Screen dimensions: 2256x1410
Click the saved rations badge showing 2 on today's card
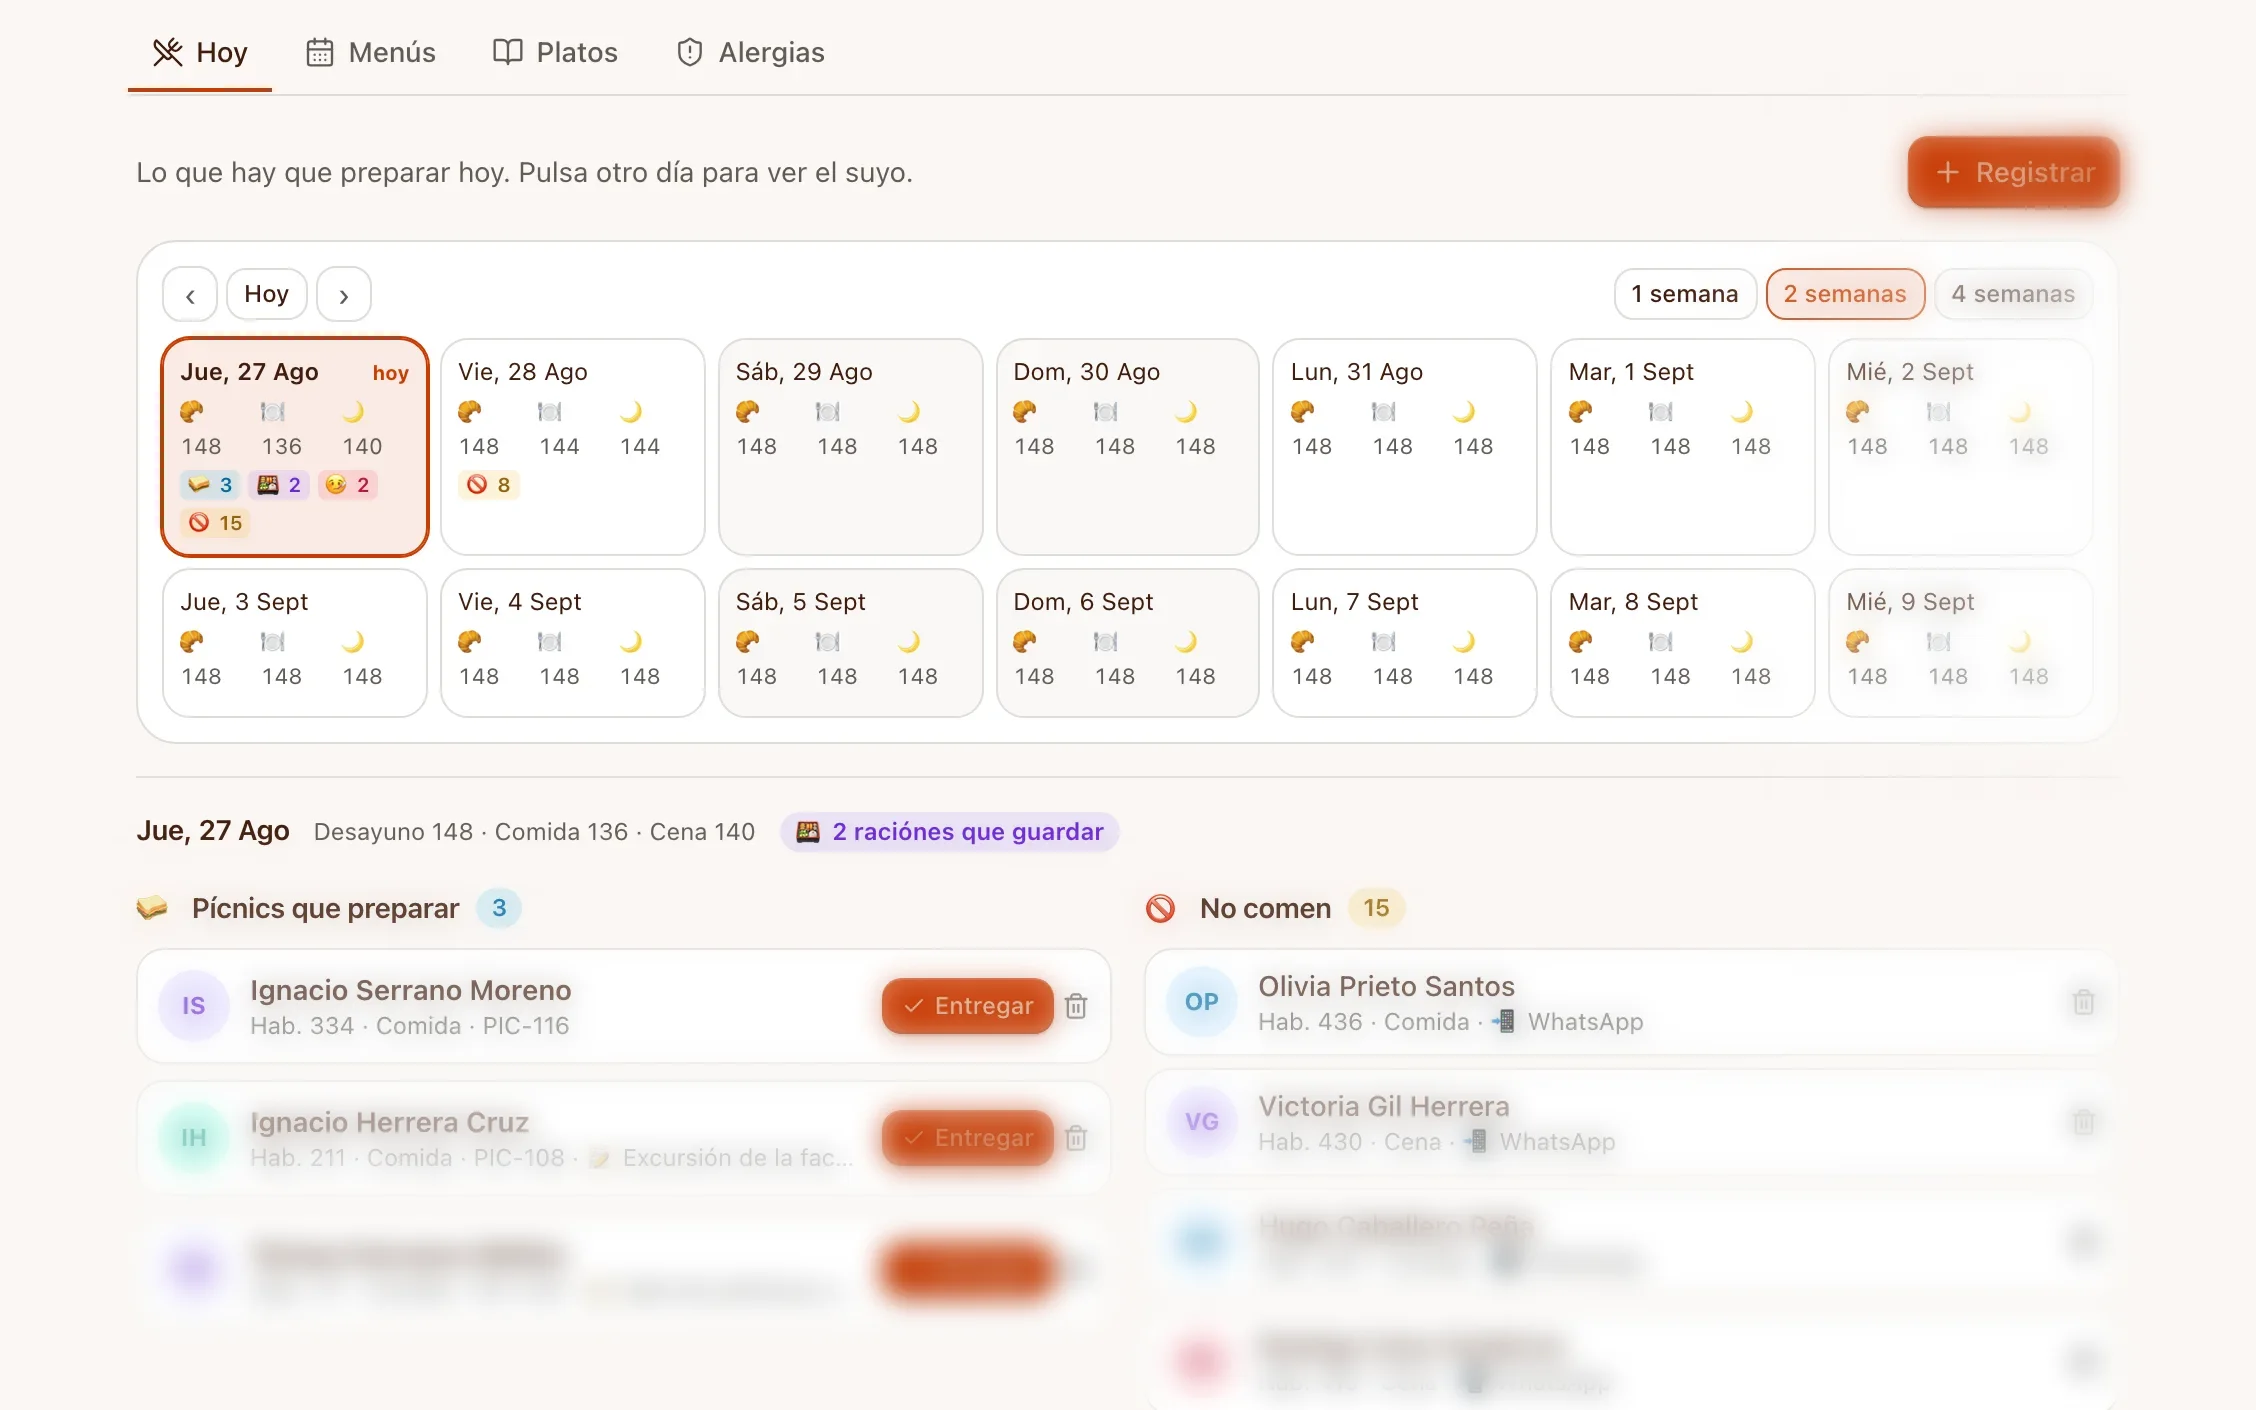coord(279,485)
